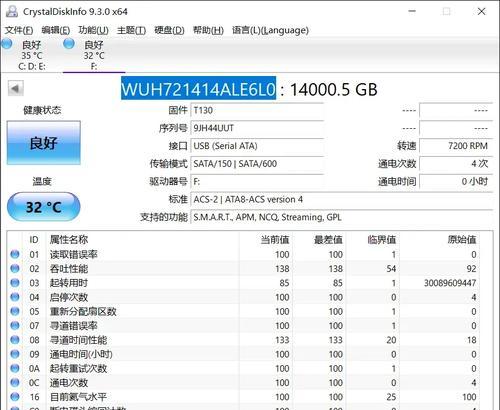Screen dimensions: 500x410
Task: Click status orb for attribute 03 起转用时
Action: pyautogui.click(x=15, y=283)
